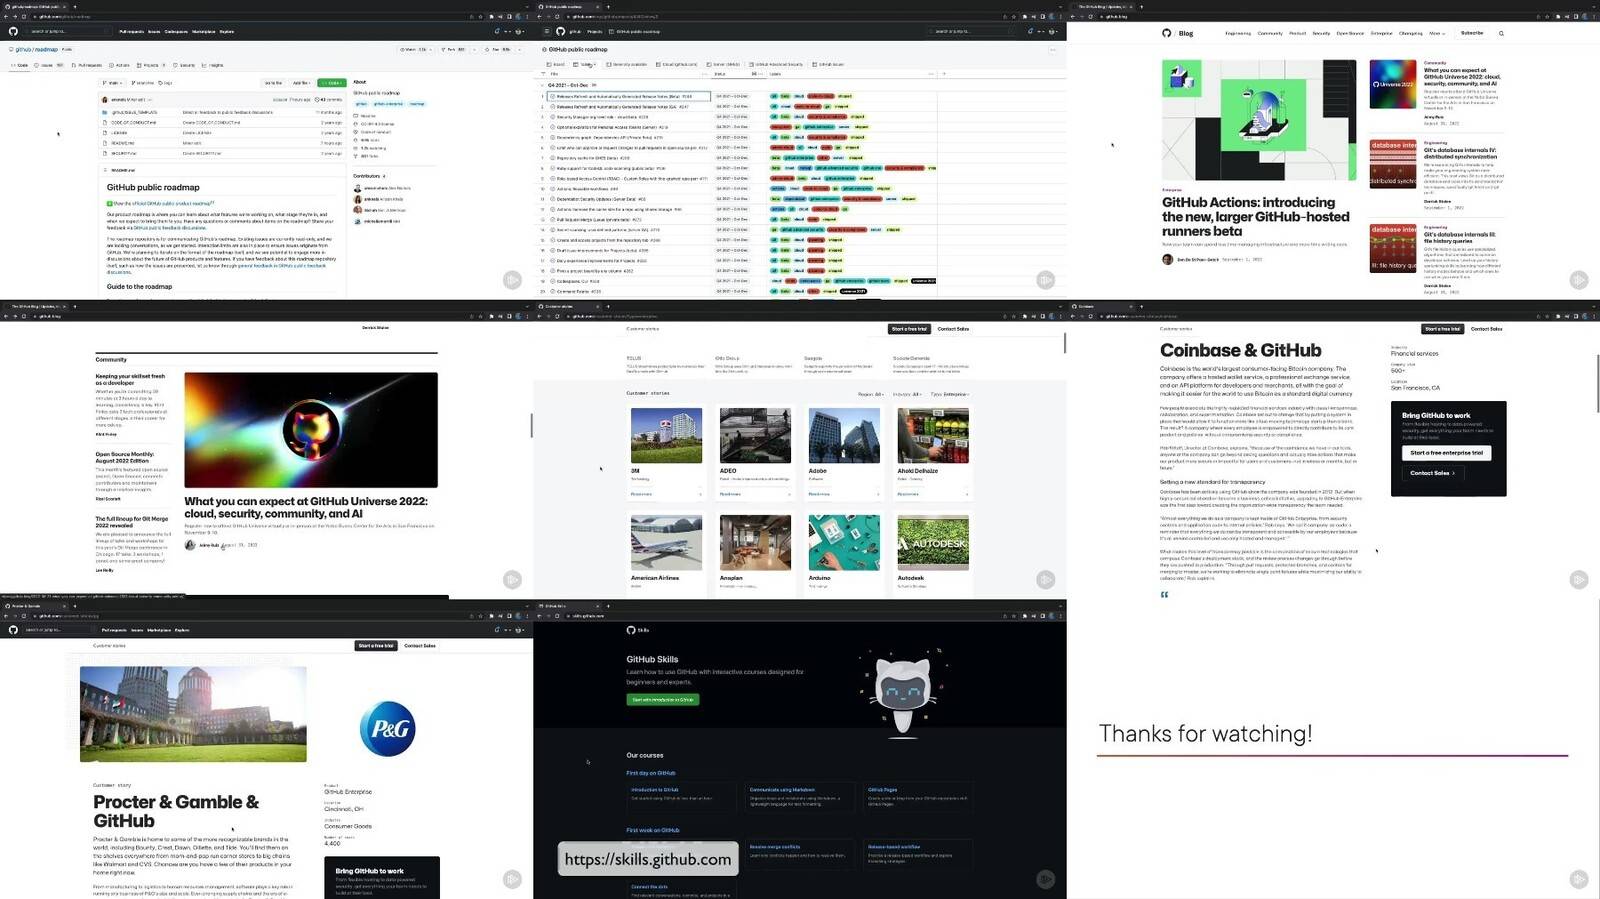The width and height of the screenshot is (1600, 899).
Task: Click GitHub logo in project board window
Action: tap(561, 31)
